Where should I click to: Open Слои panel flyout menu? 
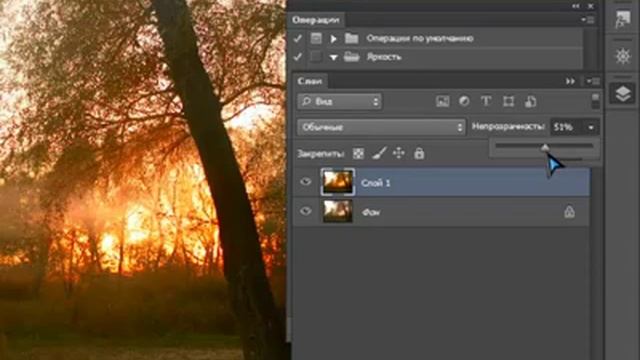pyautogui.click(x=593, y=81)
